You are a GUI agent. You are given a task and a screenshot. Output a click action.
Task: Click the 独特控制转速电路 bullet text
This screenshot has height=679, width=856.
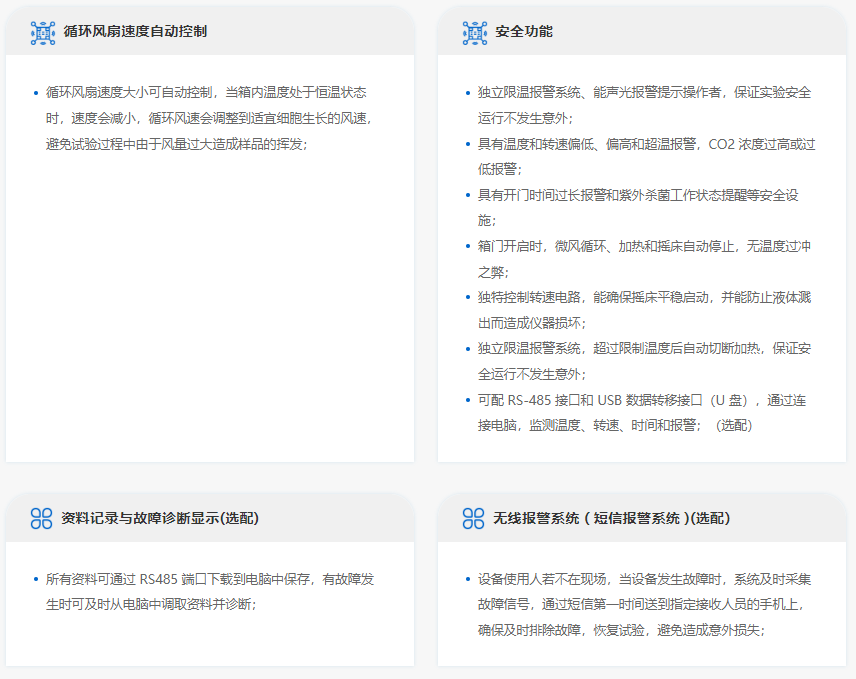point(644,297)
